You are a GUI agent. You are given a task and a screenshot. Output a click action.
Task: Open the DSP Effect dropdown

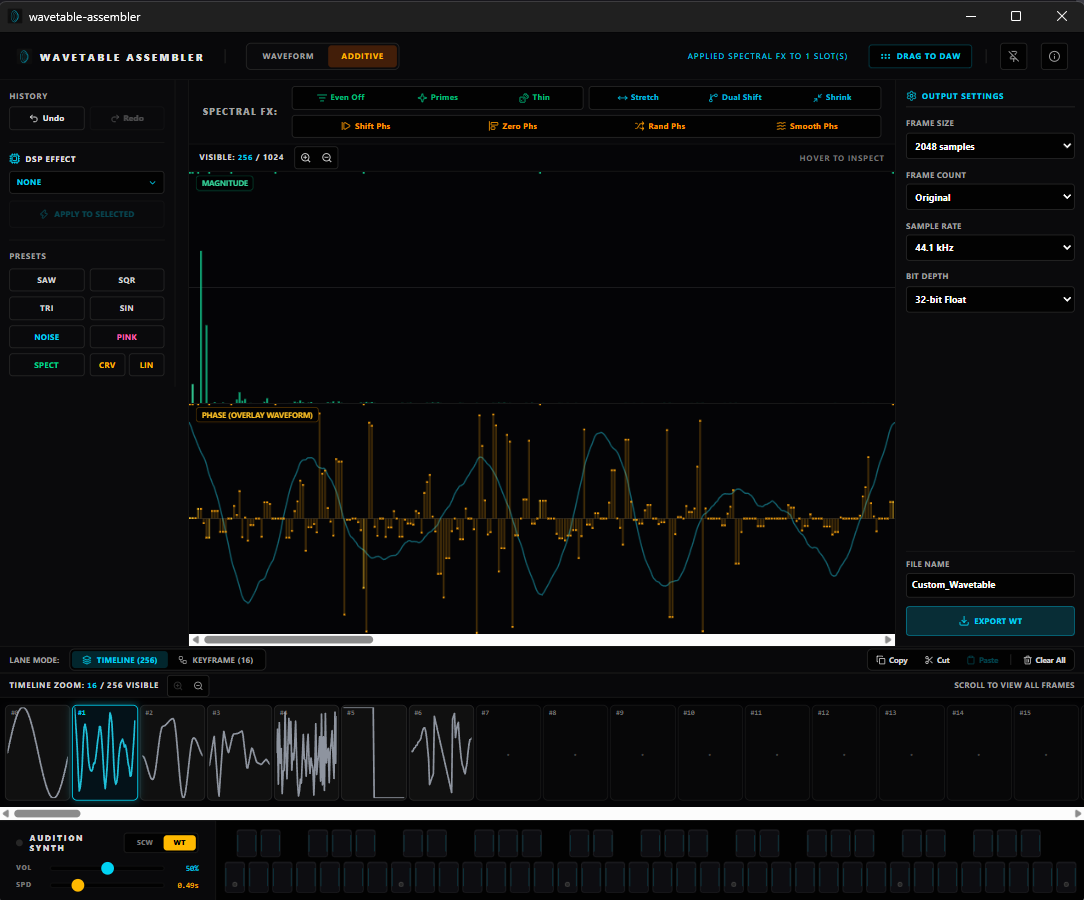click(x=86, y=182)
